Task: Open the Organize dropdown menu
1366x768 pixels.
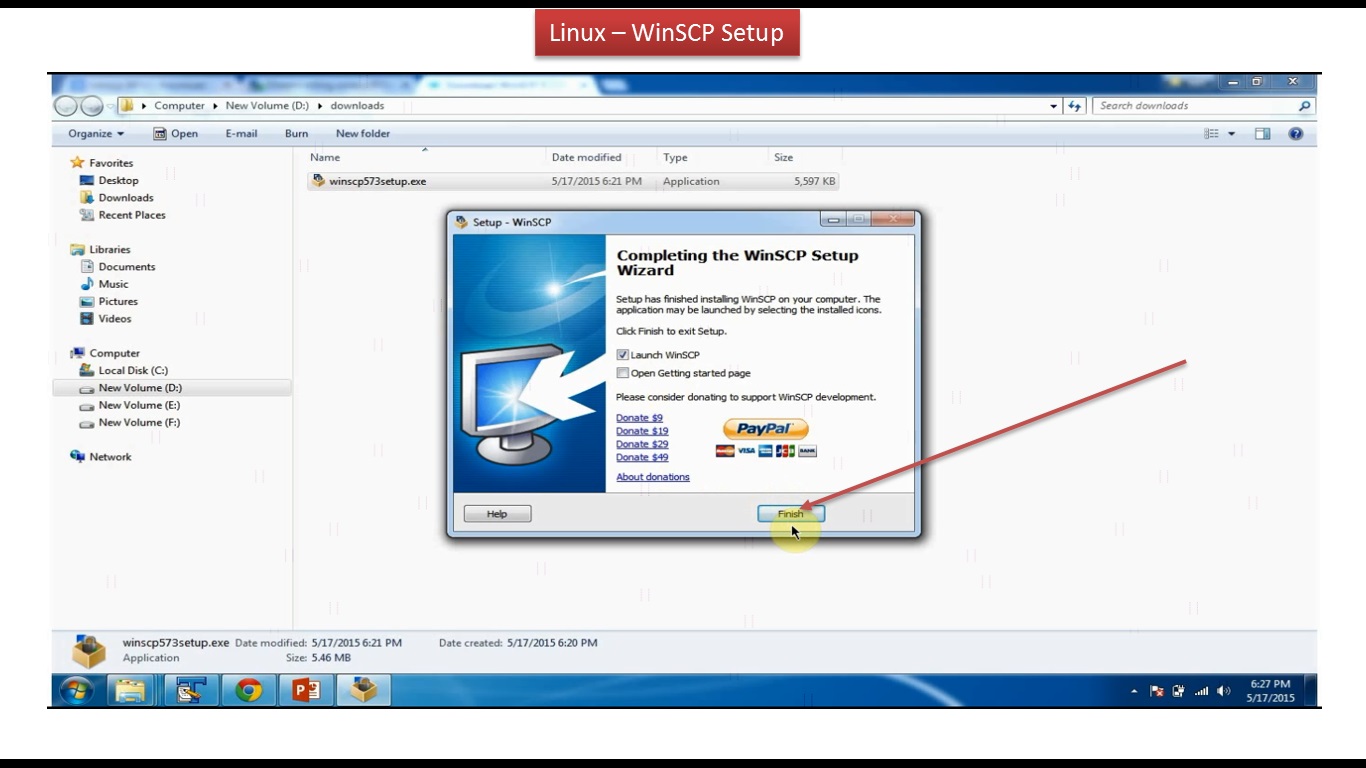Action: click(96, 133)
